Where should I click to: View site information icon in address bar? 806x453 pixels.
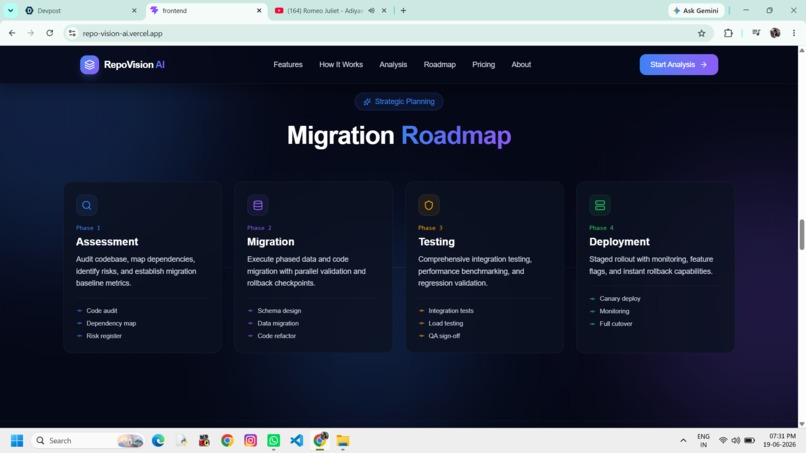pos(72,33)
